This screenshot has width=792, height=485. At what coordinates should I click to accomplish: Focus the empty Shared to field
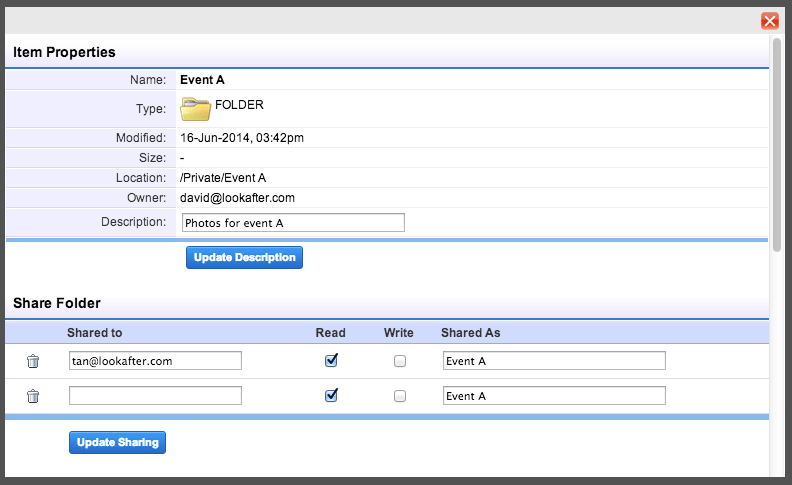[155, 396]
